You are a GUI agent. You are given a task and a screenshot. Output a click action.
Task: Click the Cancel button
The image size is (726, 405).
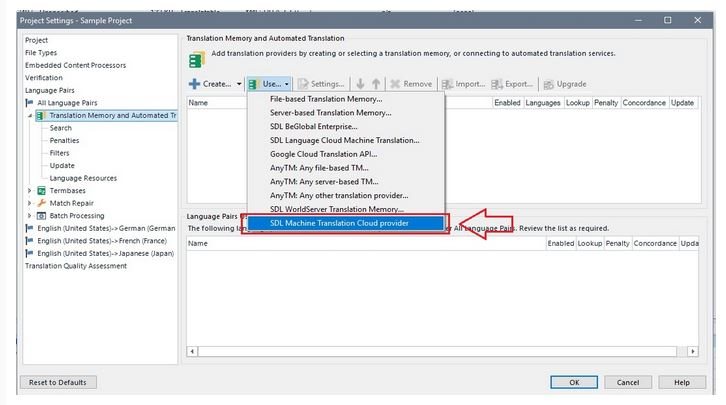pos(628,382)
